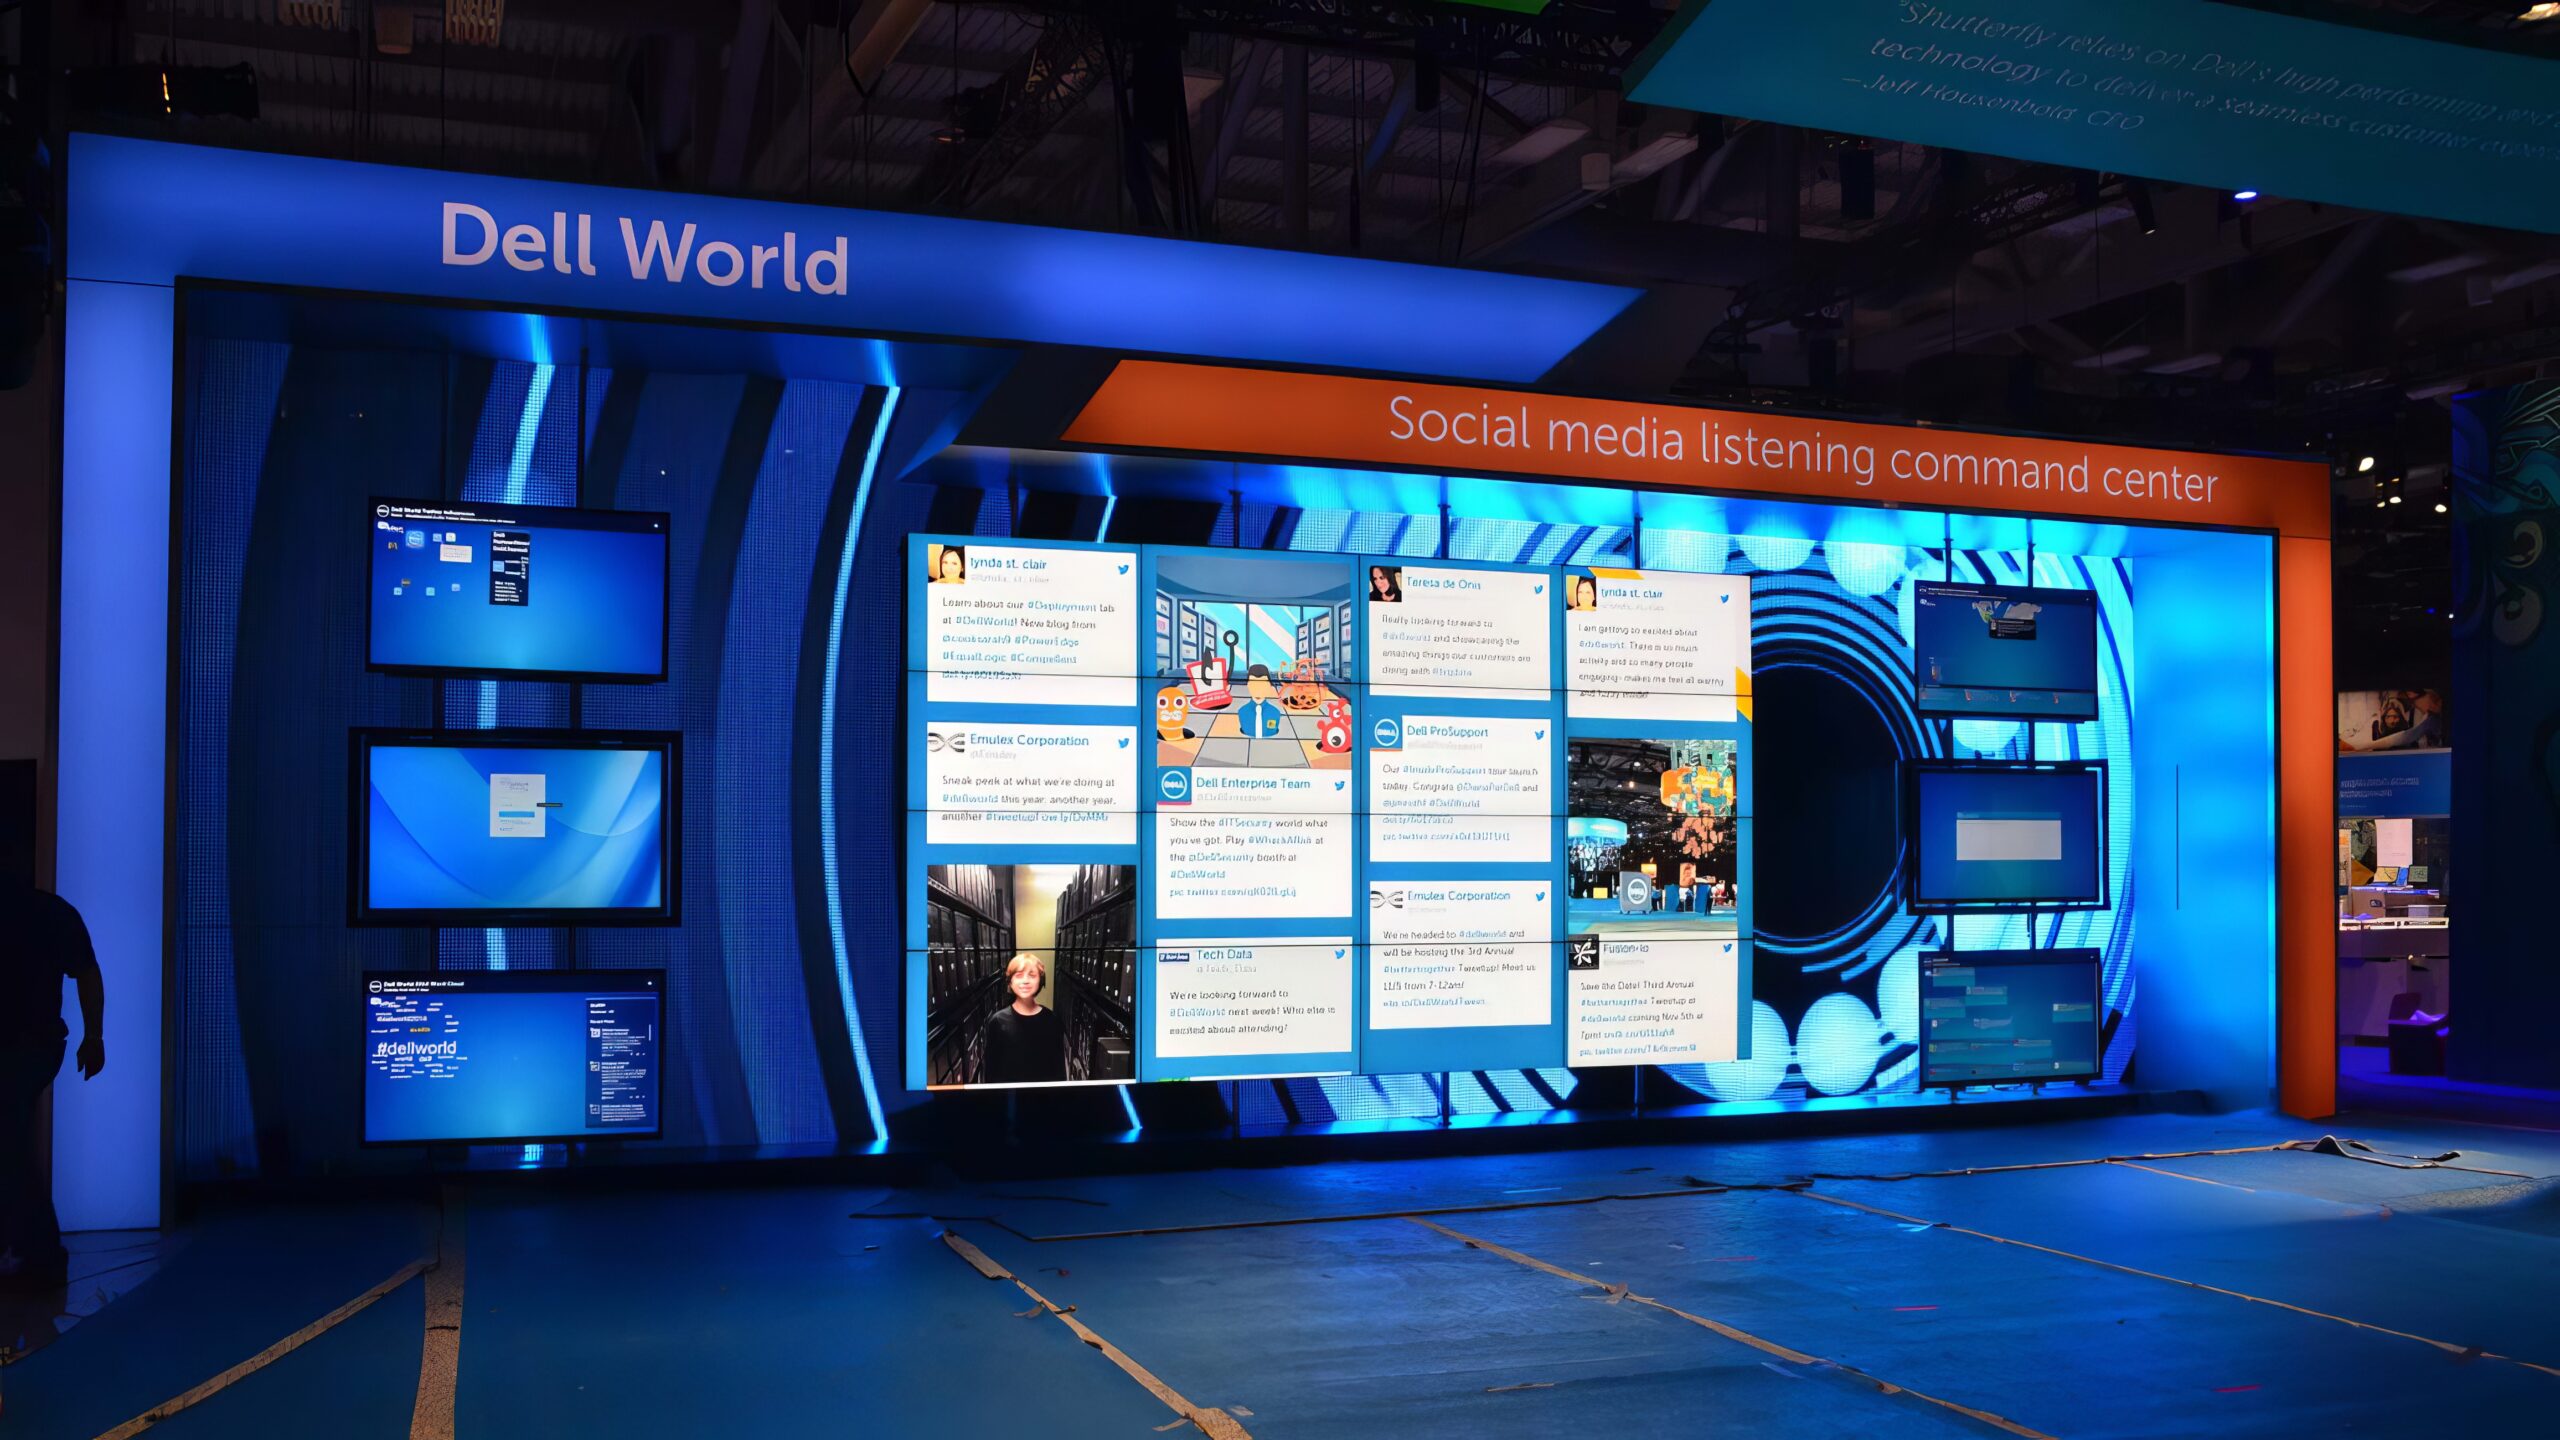Click lynda st. clair avatar on 'Learn about' tweet
Screen dimensions: 2560x1440
tap(946, 565)
